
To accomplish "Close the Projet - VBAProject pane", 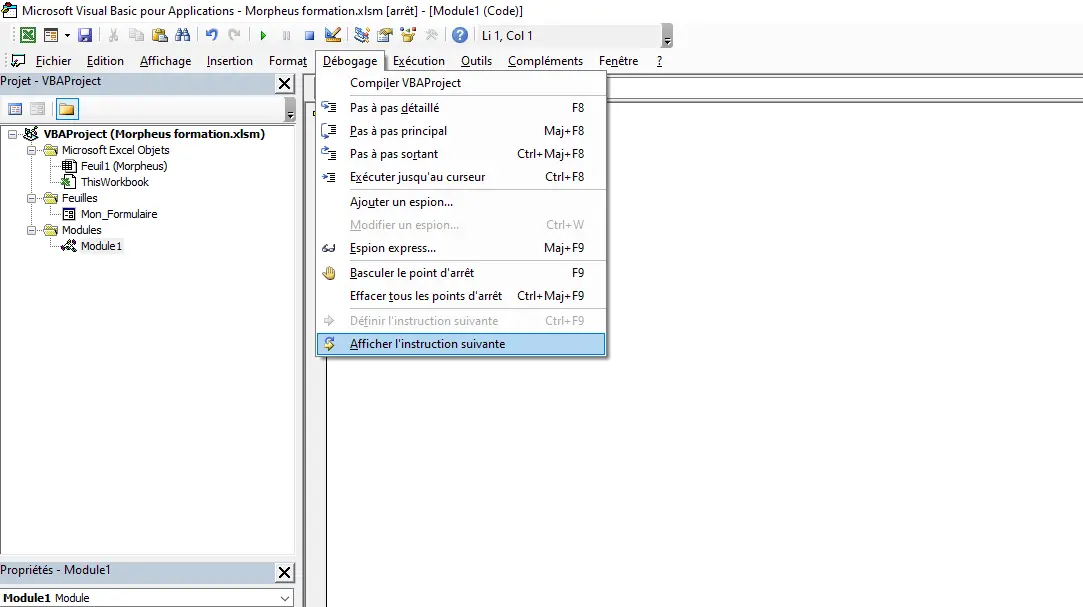I will 285,84.
